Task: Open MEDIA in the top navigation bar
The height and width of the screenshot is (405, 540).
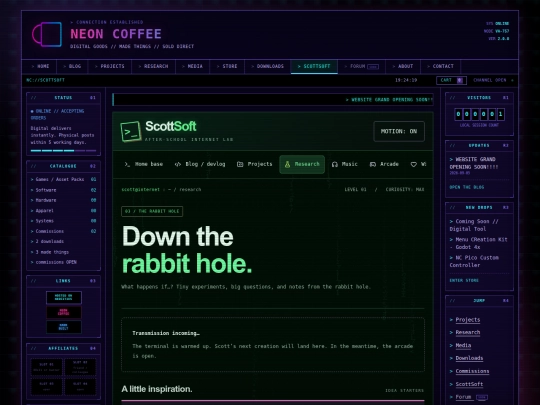Action: [193, 66]
